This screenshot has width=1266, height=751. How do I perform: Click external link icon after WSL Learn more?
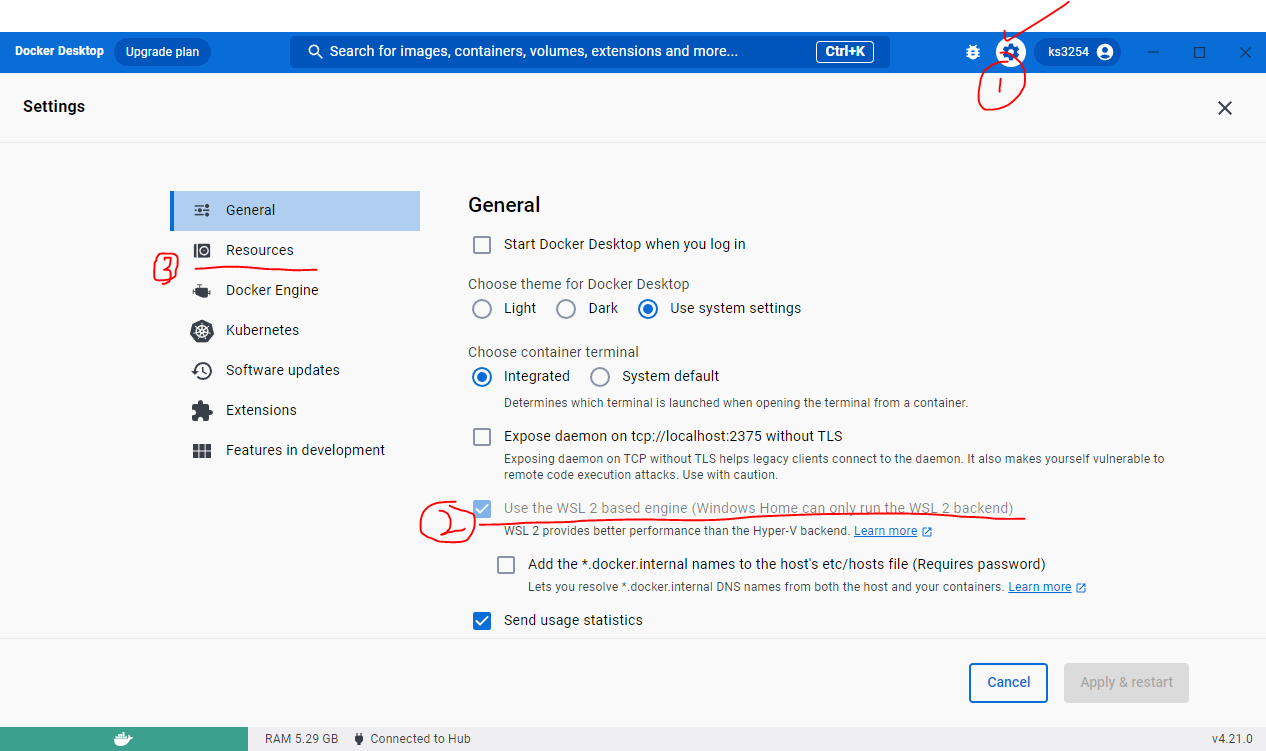click(x=927, y=532)
